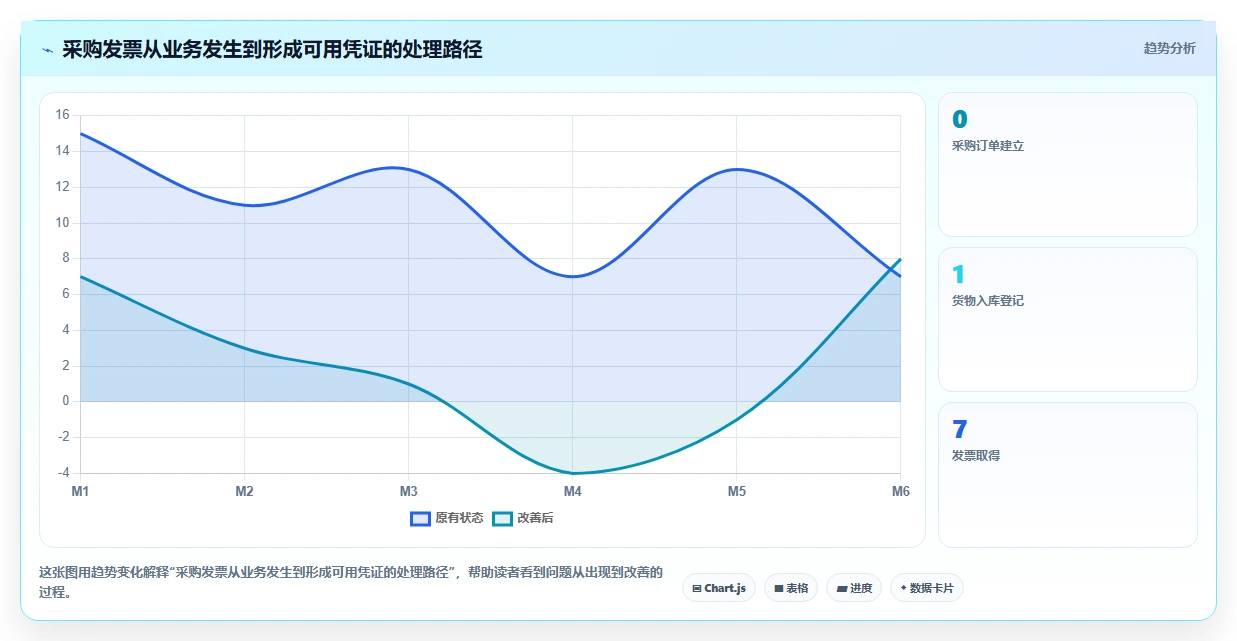This screenshot has height=641, width=1237.
Task: Click the M6 axis label
Action: [900, 491]
